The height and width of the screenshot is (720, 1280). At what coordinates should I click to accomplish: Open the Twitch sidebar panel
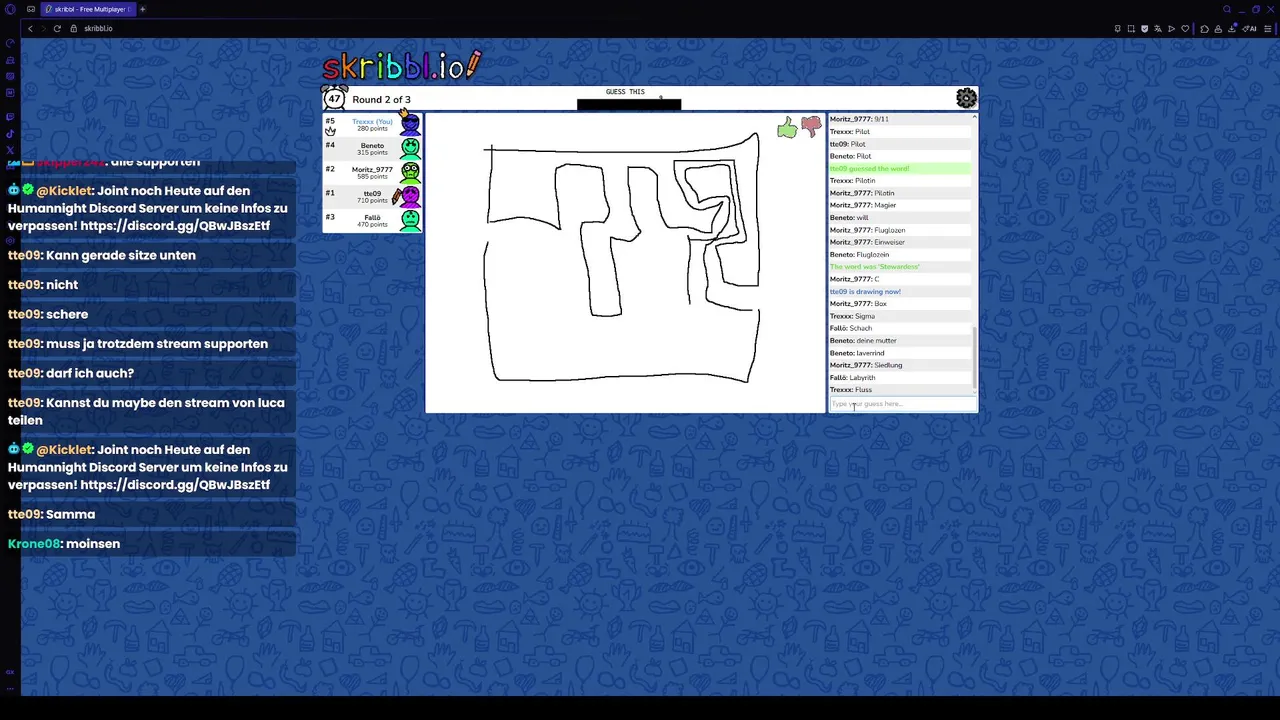10,118
